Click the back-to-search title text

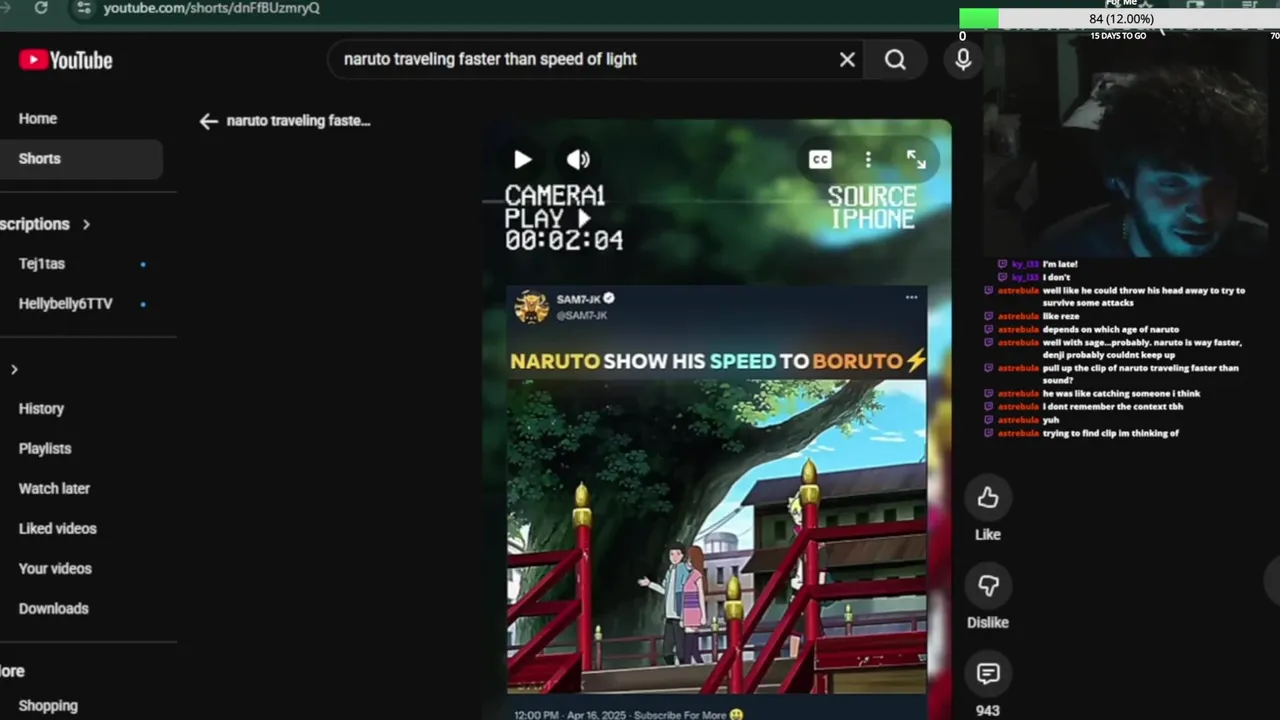[x=298, y=121]
